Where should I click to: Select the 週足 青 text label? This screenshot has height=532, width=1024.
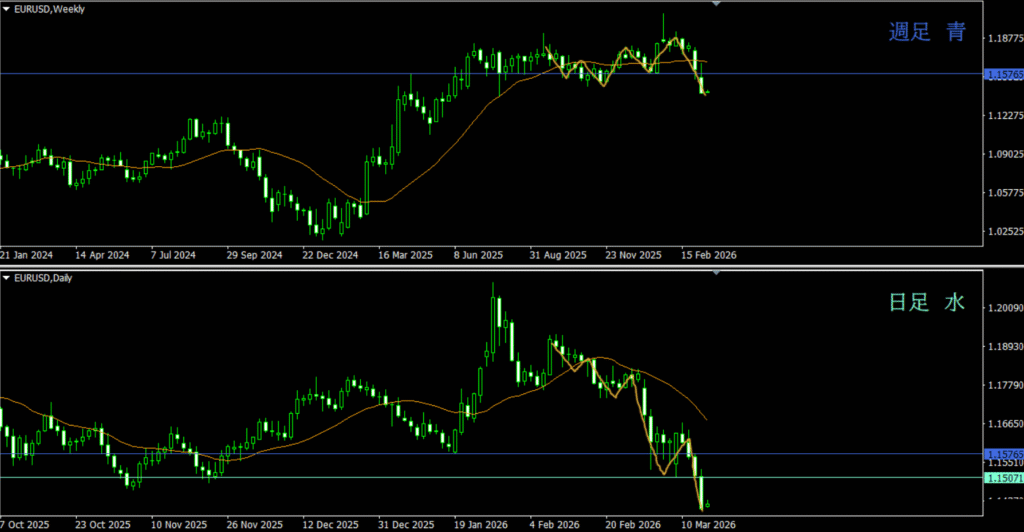click(927, 32)
